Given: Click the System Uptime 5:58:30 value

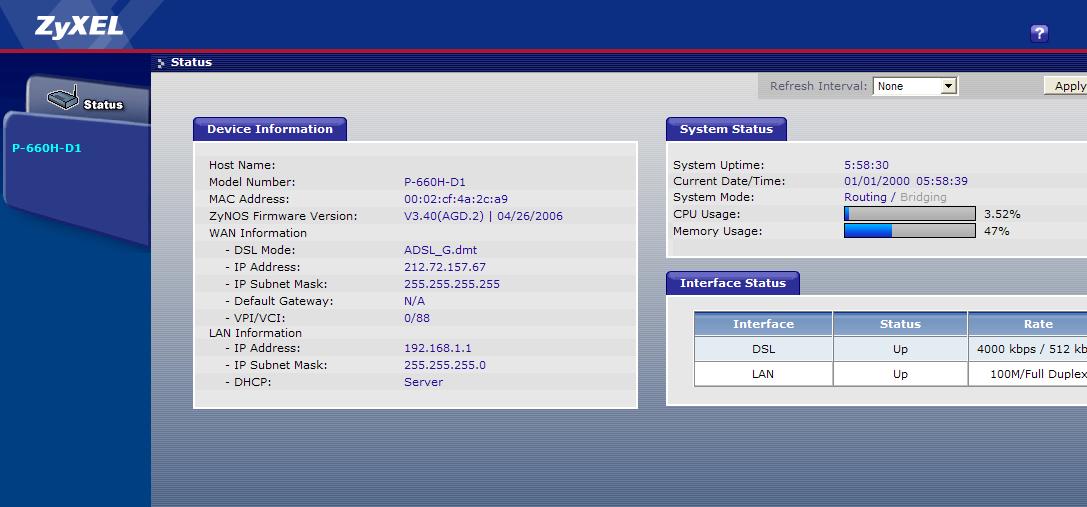Looking at the screenshot, I should [866, 165].
